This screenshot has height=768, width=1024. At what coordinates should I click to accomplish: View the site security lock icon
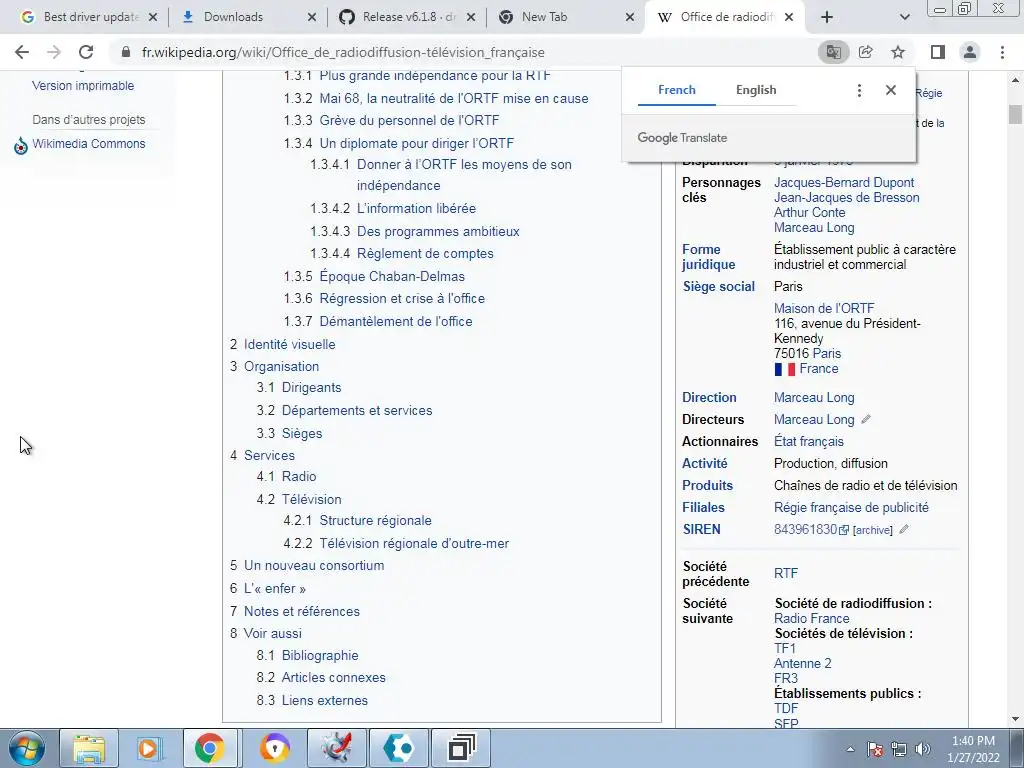pos(126,52)
